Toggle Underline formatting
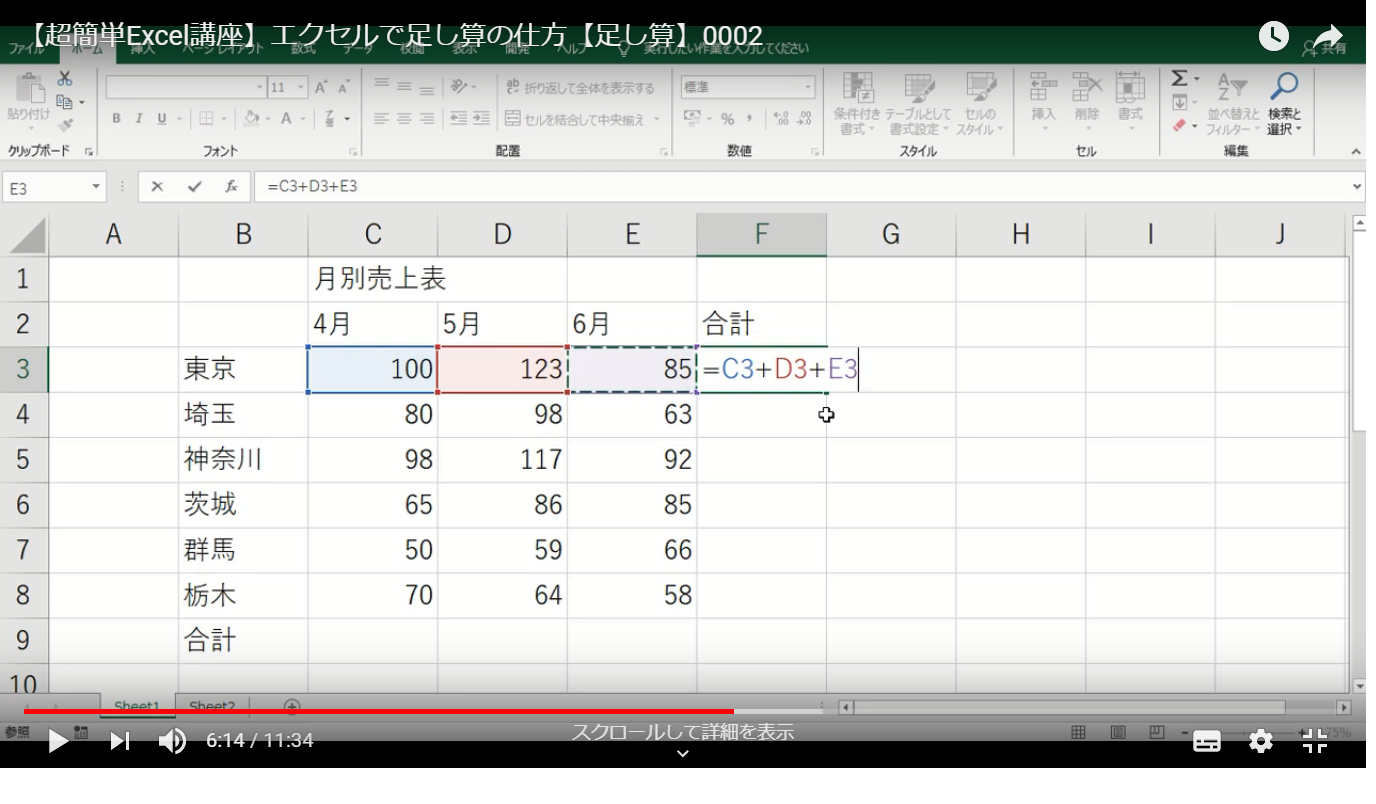 point(161,119)
